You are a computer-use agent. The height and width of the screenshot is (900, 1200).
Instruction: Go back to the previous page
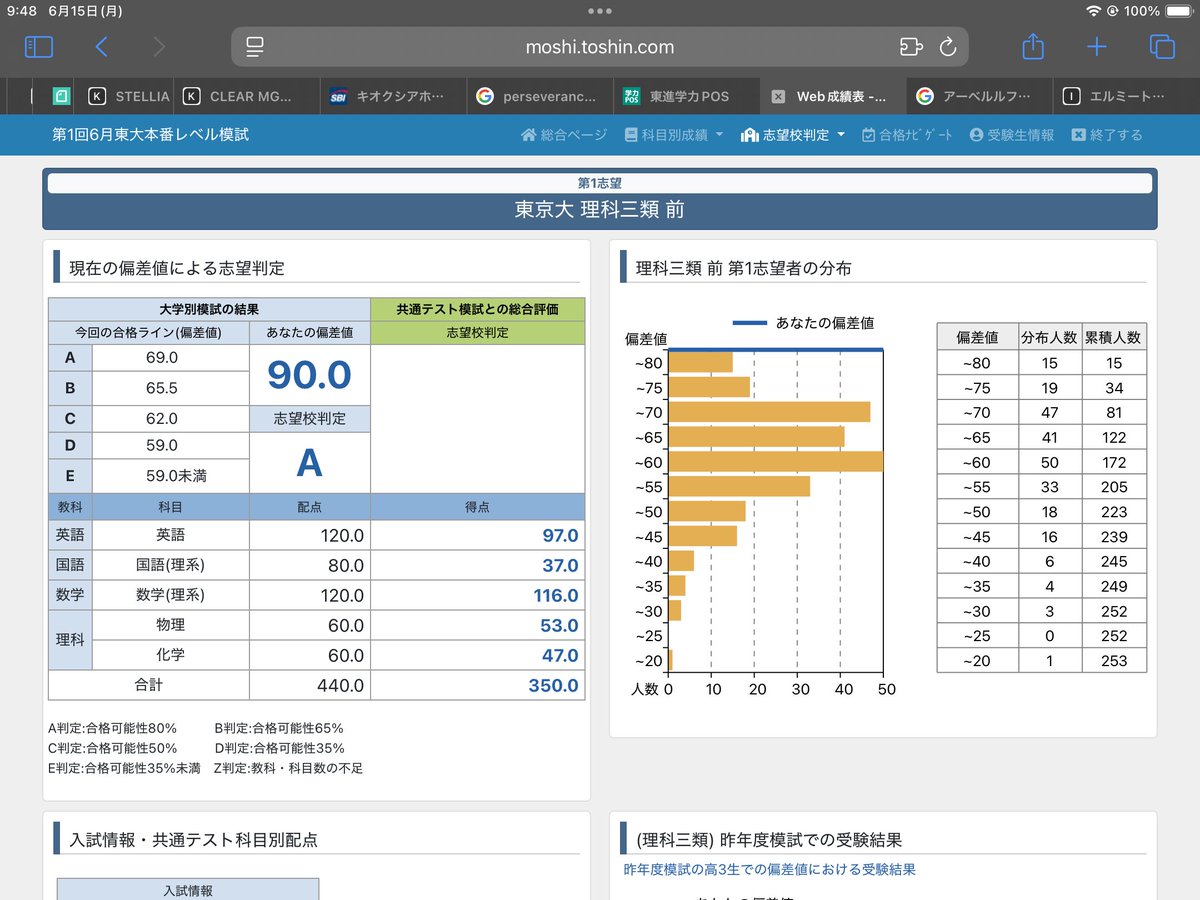pos(101,47)
